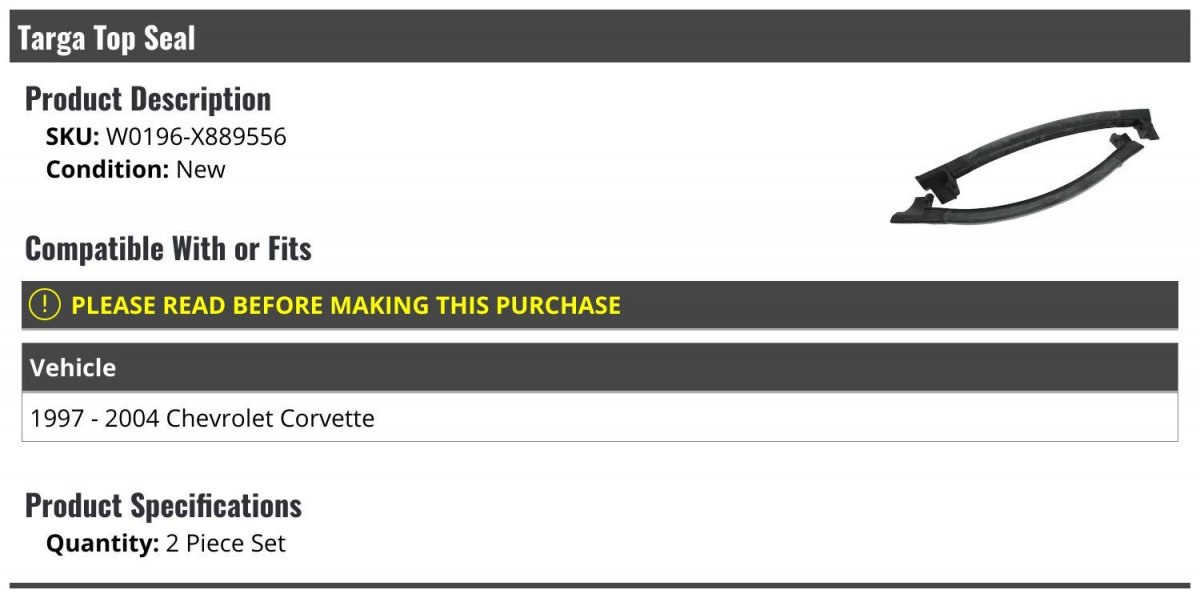Click the Product Specifications heading
This screenshot has width=1200, height=598.
click(163, 505)
